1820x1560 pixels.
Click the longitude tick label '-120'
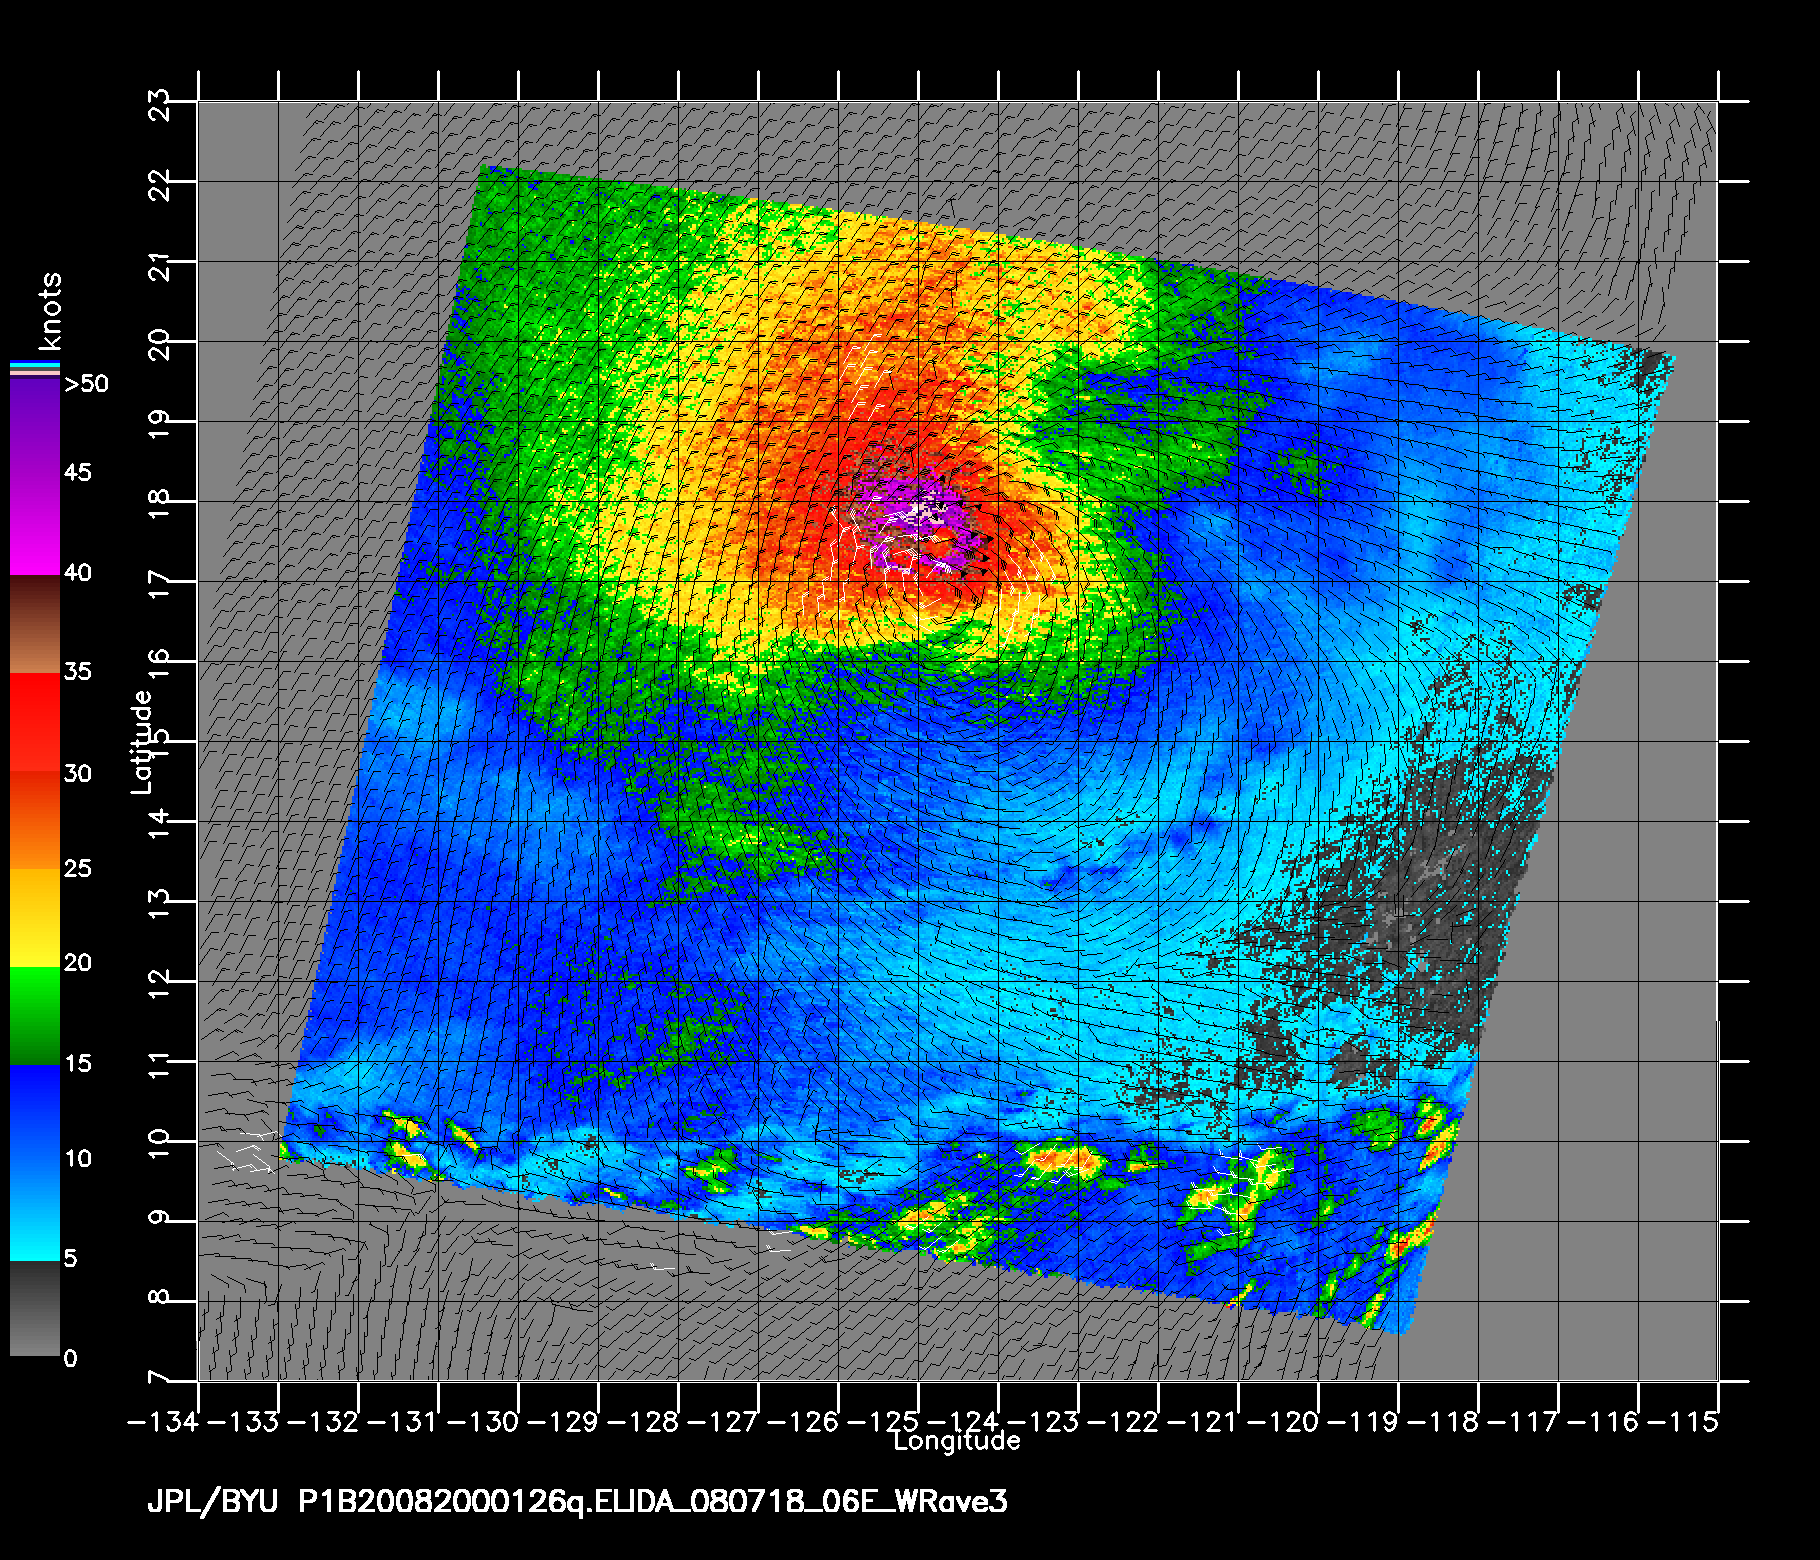[1283, 1421]
